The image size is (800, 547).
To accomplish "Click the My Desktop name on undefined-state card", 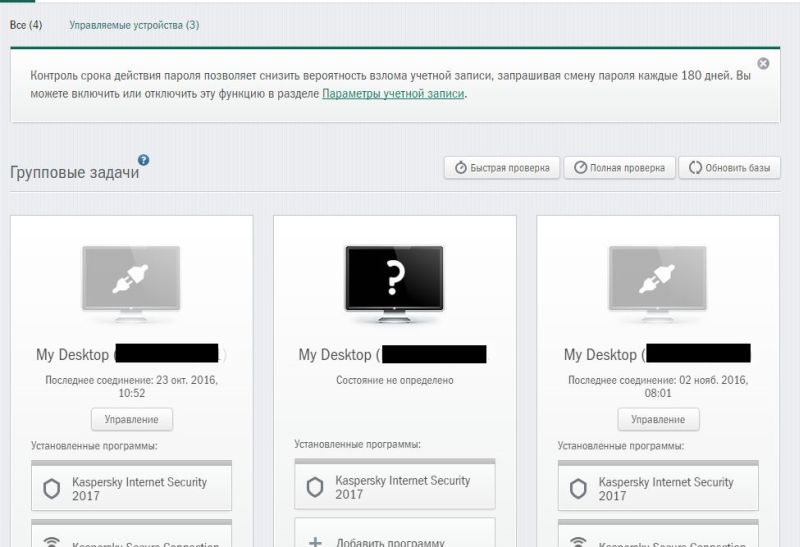I will coord(392,354).
